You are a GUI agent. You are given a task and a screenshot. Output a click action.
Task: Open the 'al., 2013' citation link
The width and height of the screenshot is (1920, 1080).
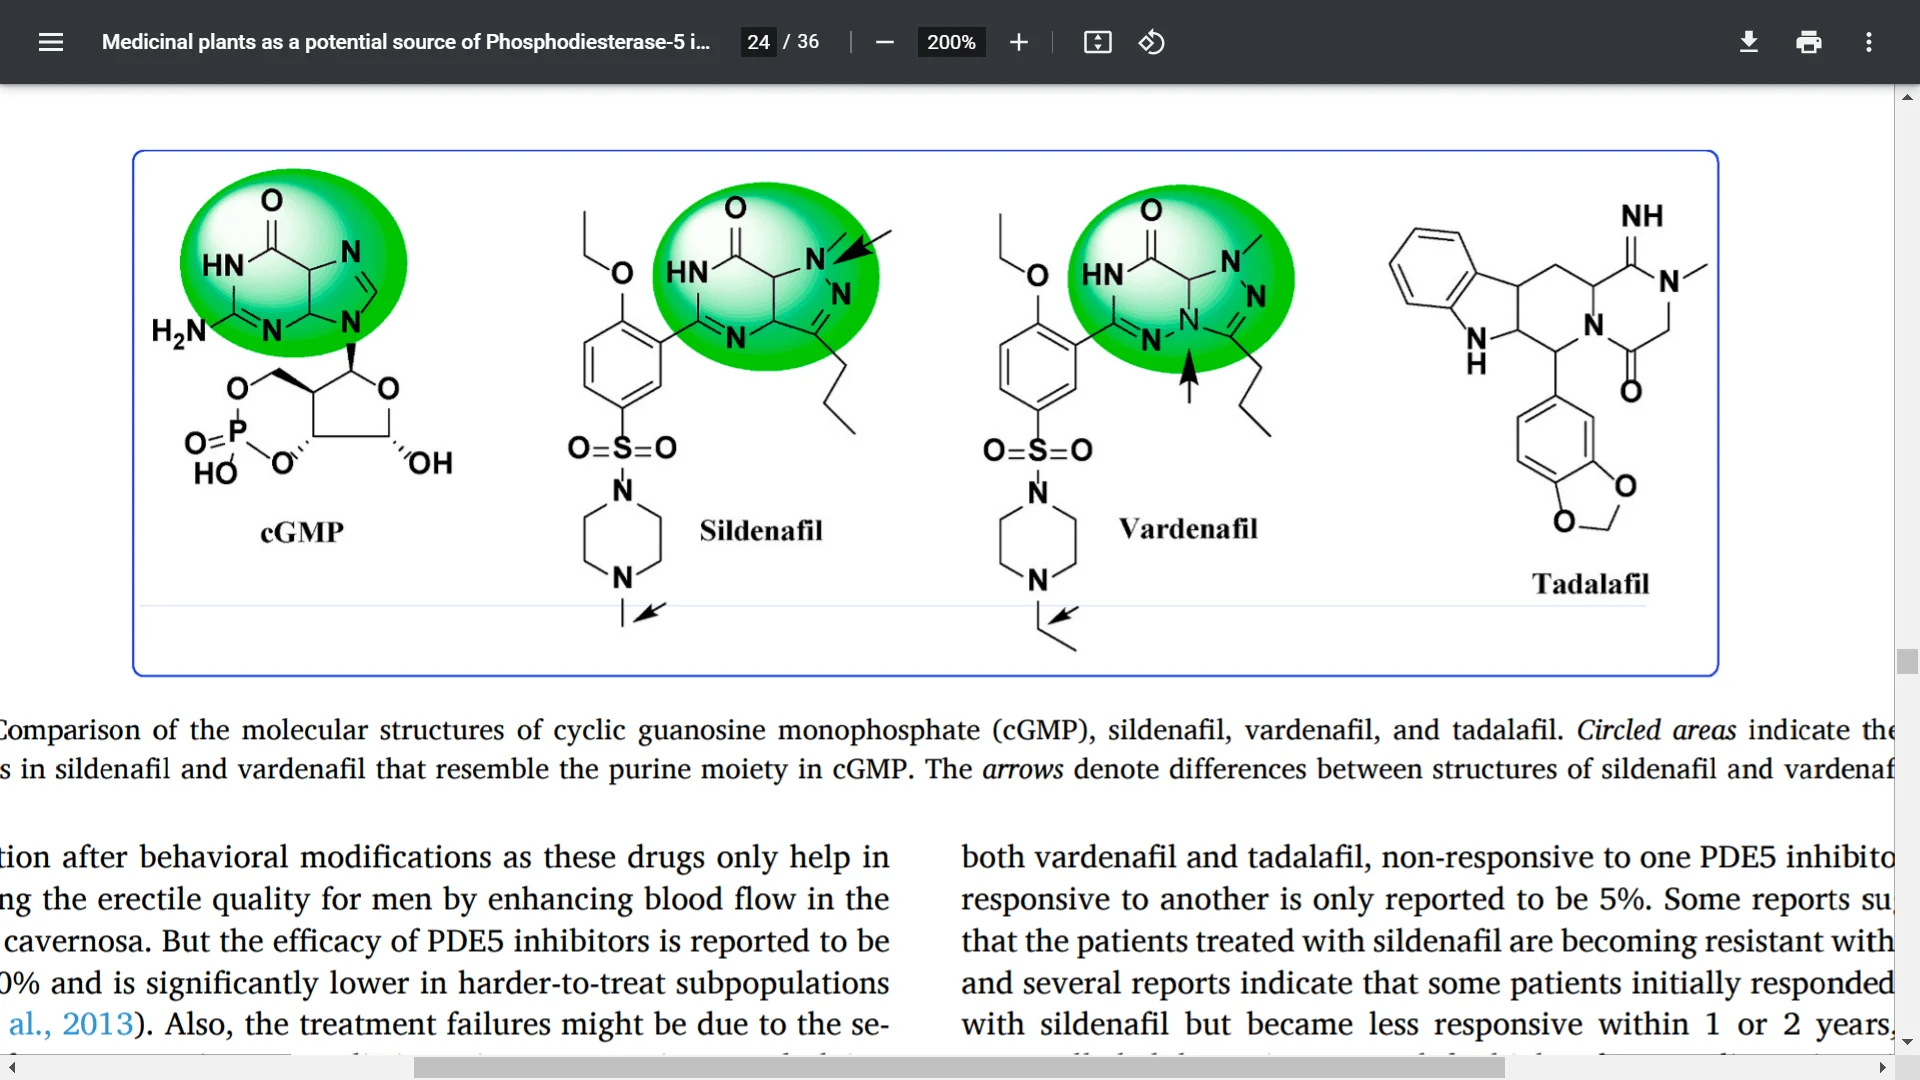point(71,1024)
